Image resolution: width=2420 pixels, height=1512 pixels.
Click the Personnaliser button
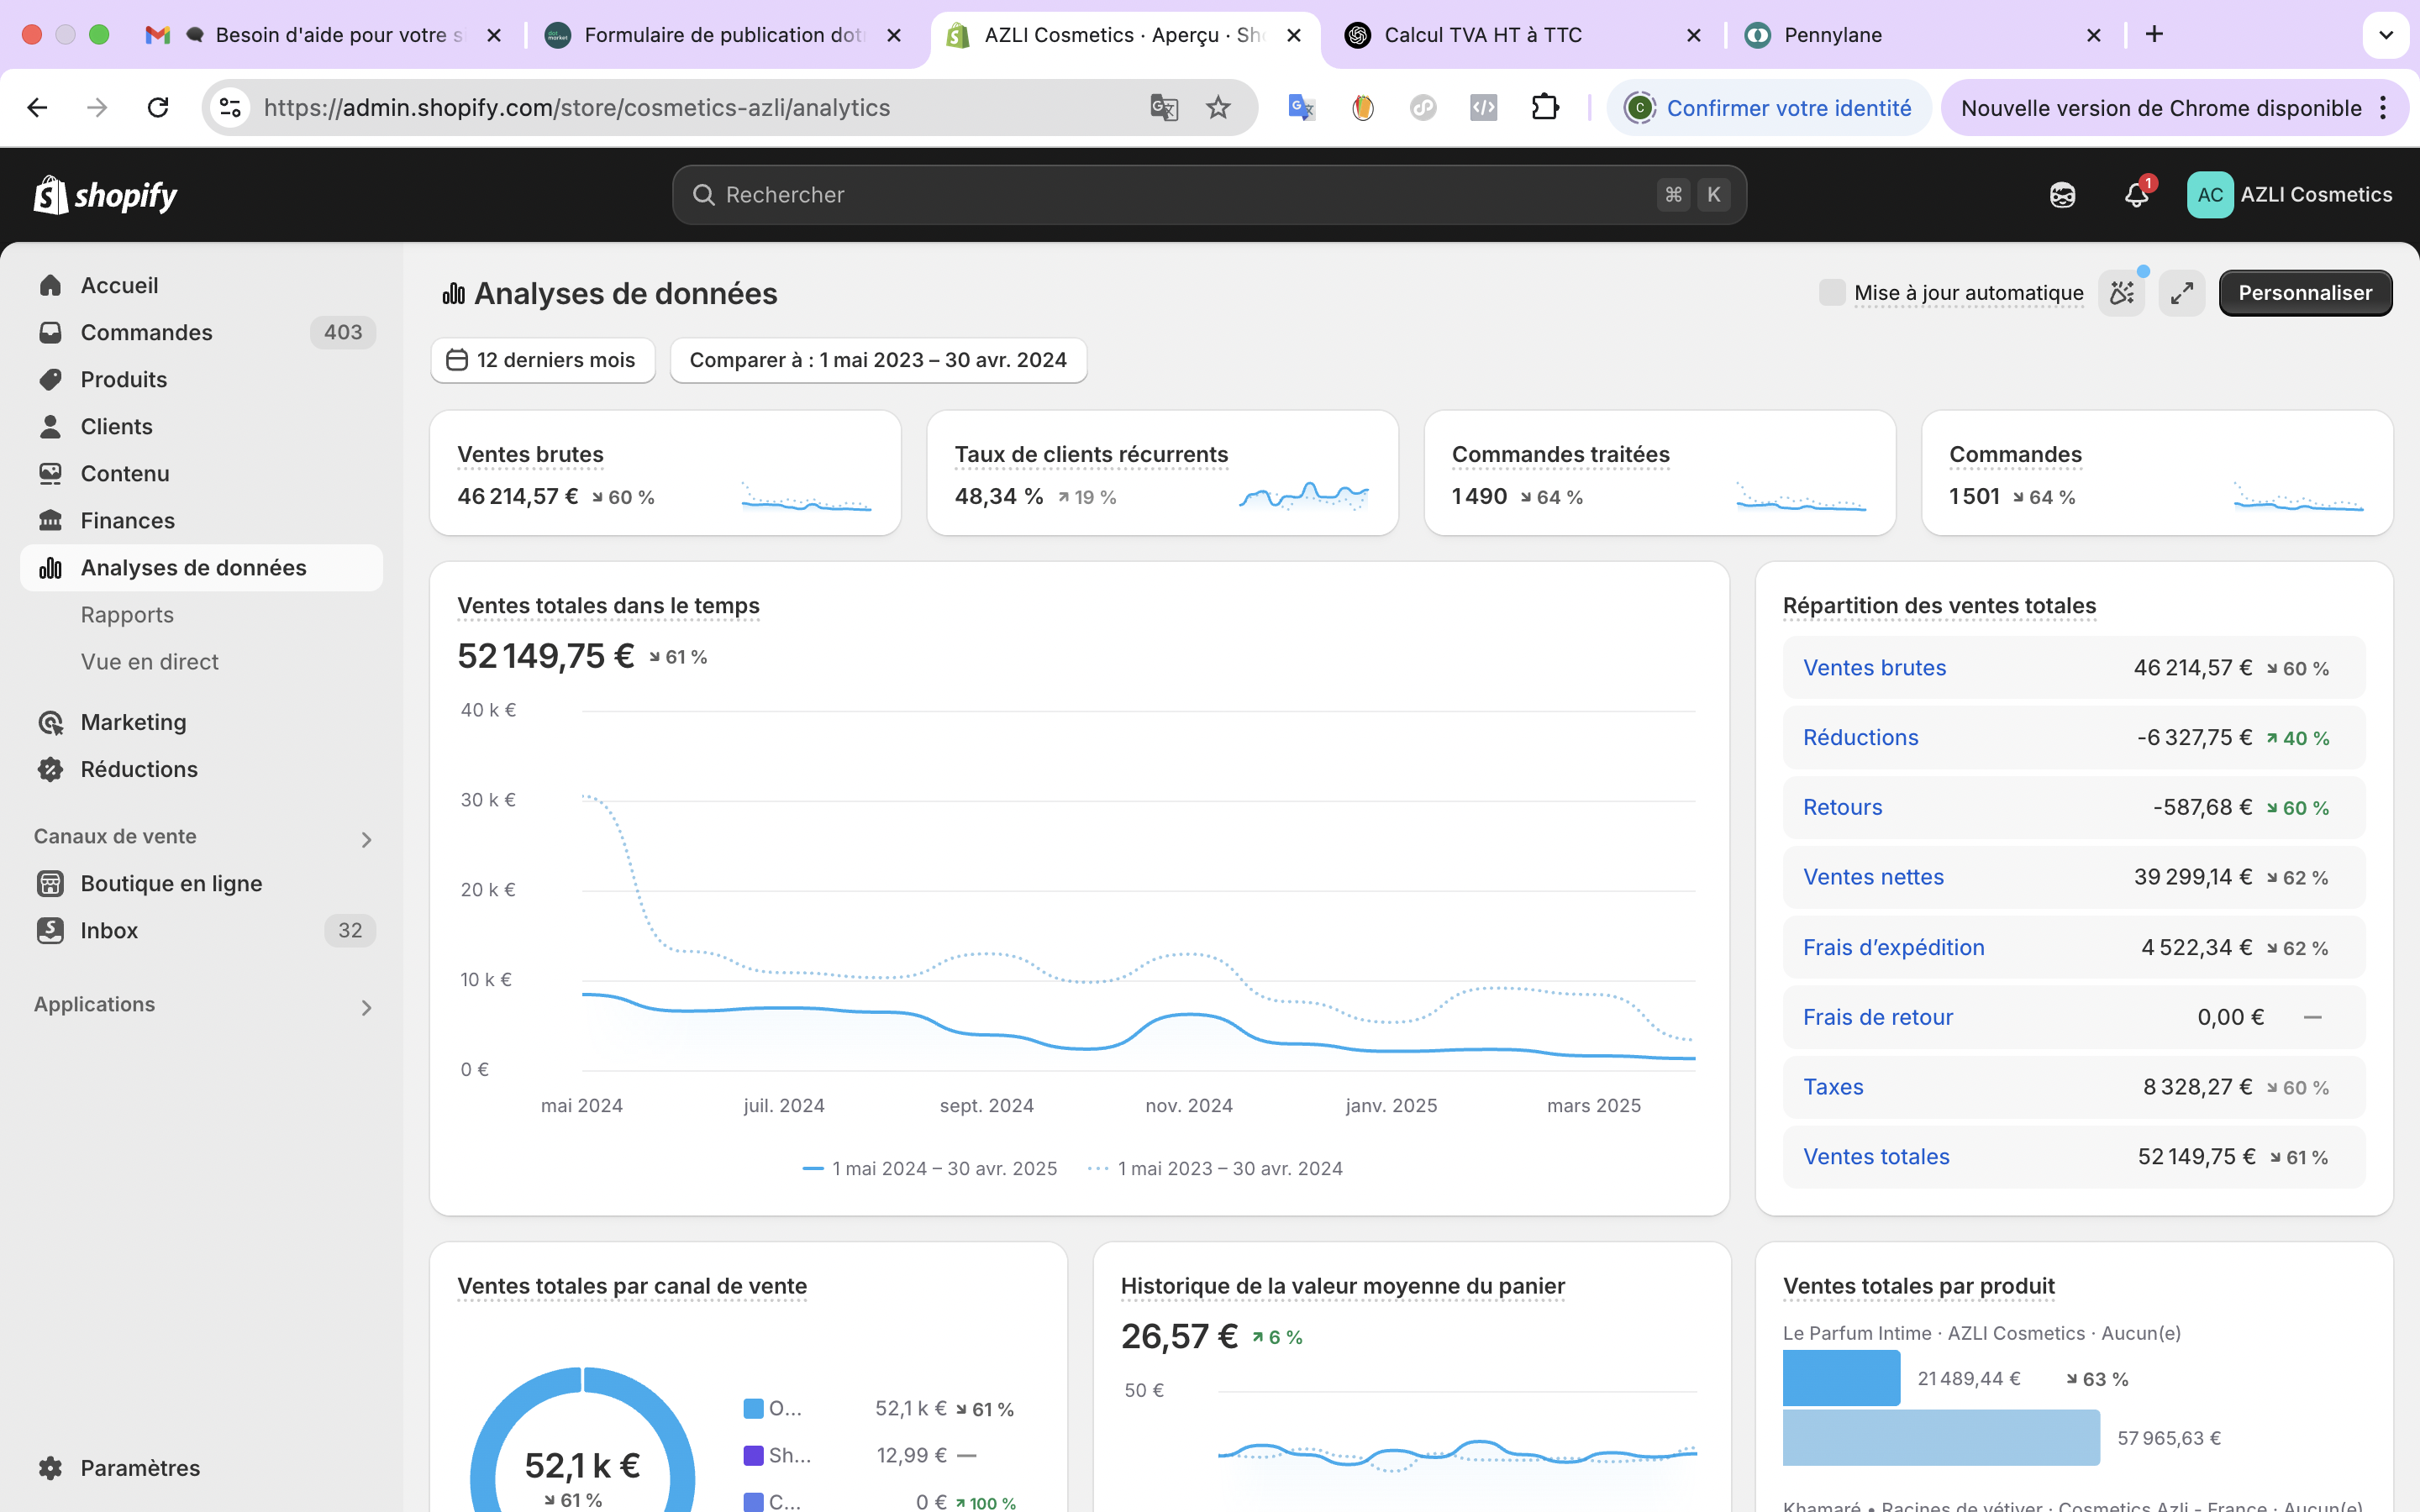[2305, 293]
